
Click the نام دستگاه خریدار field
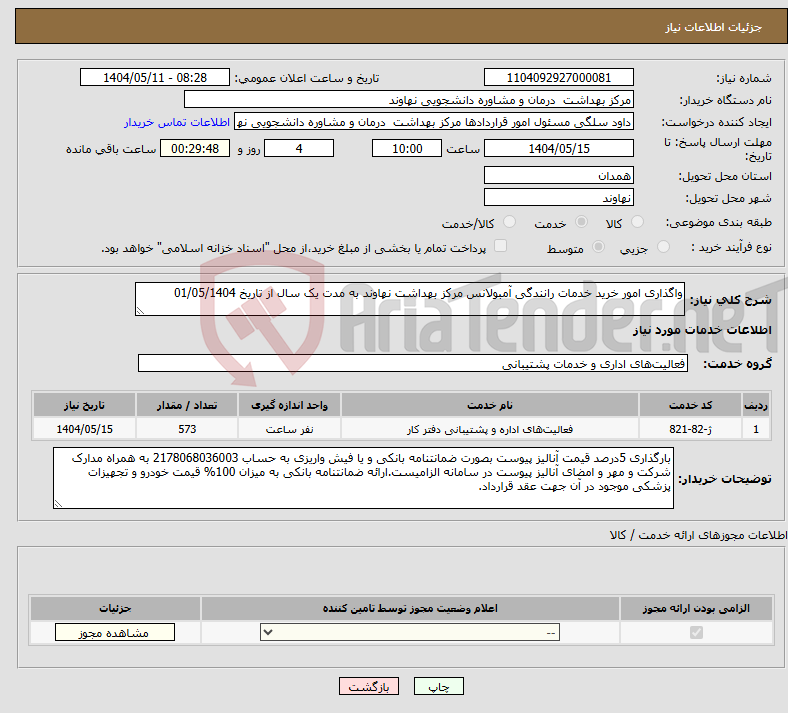click(409, 99)
